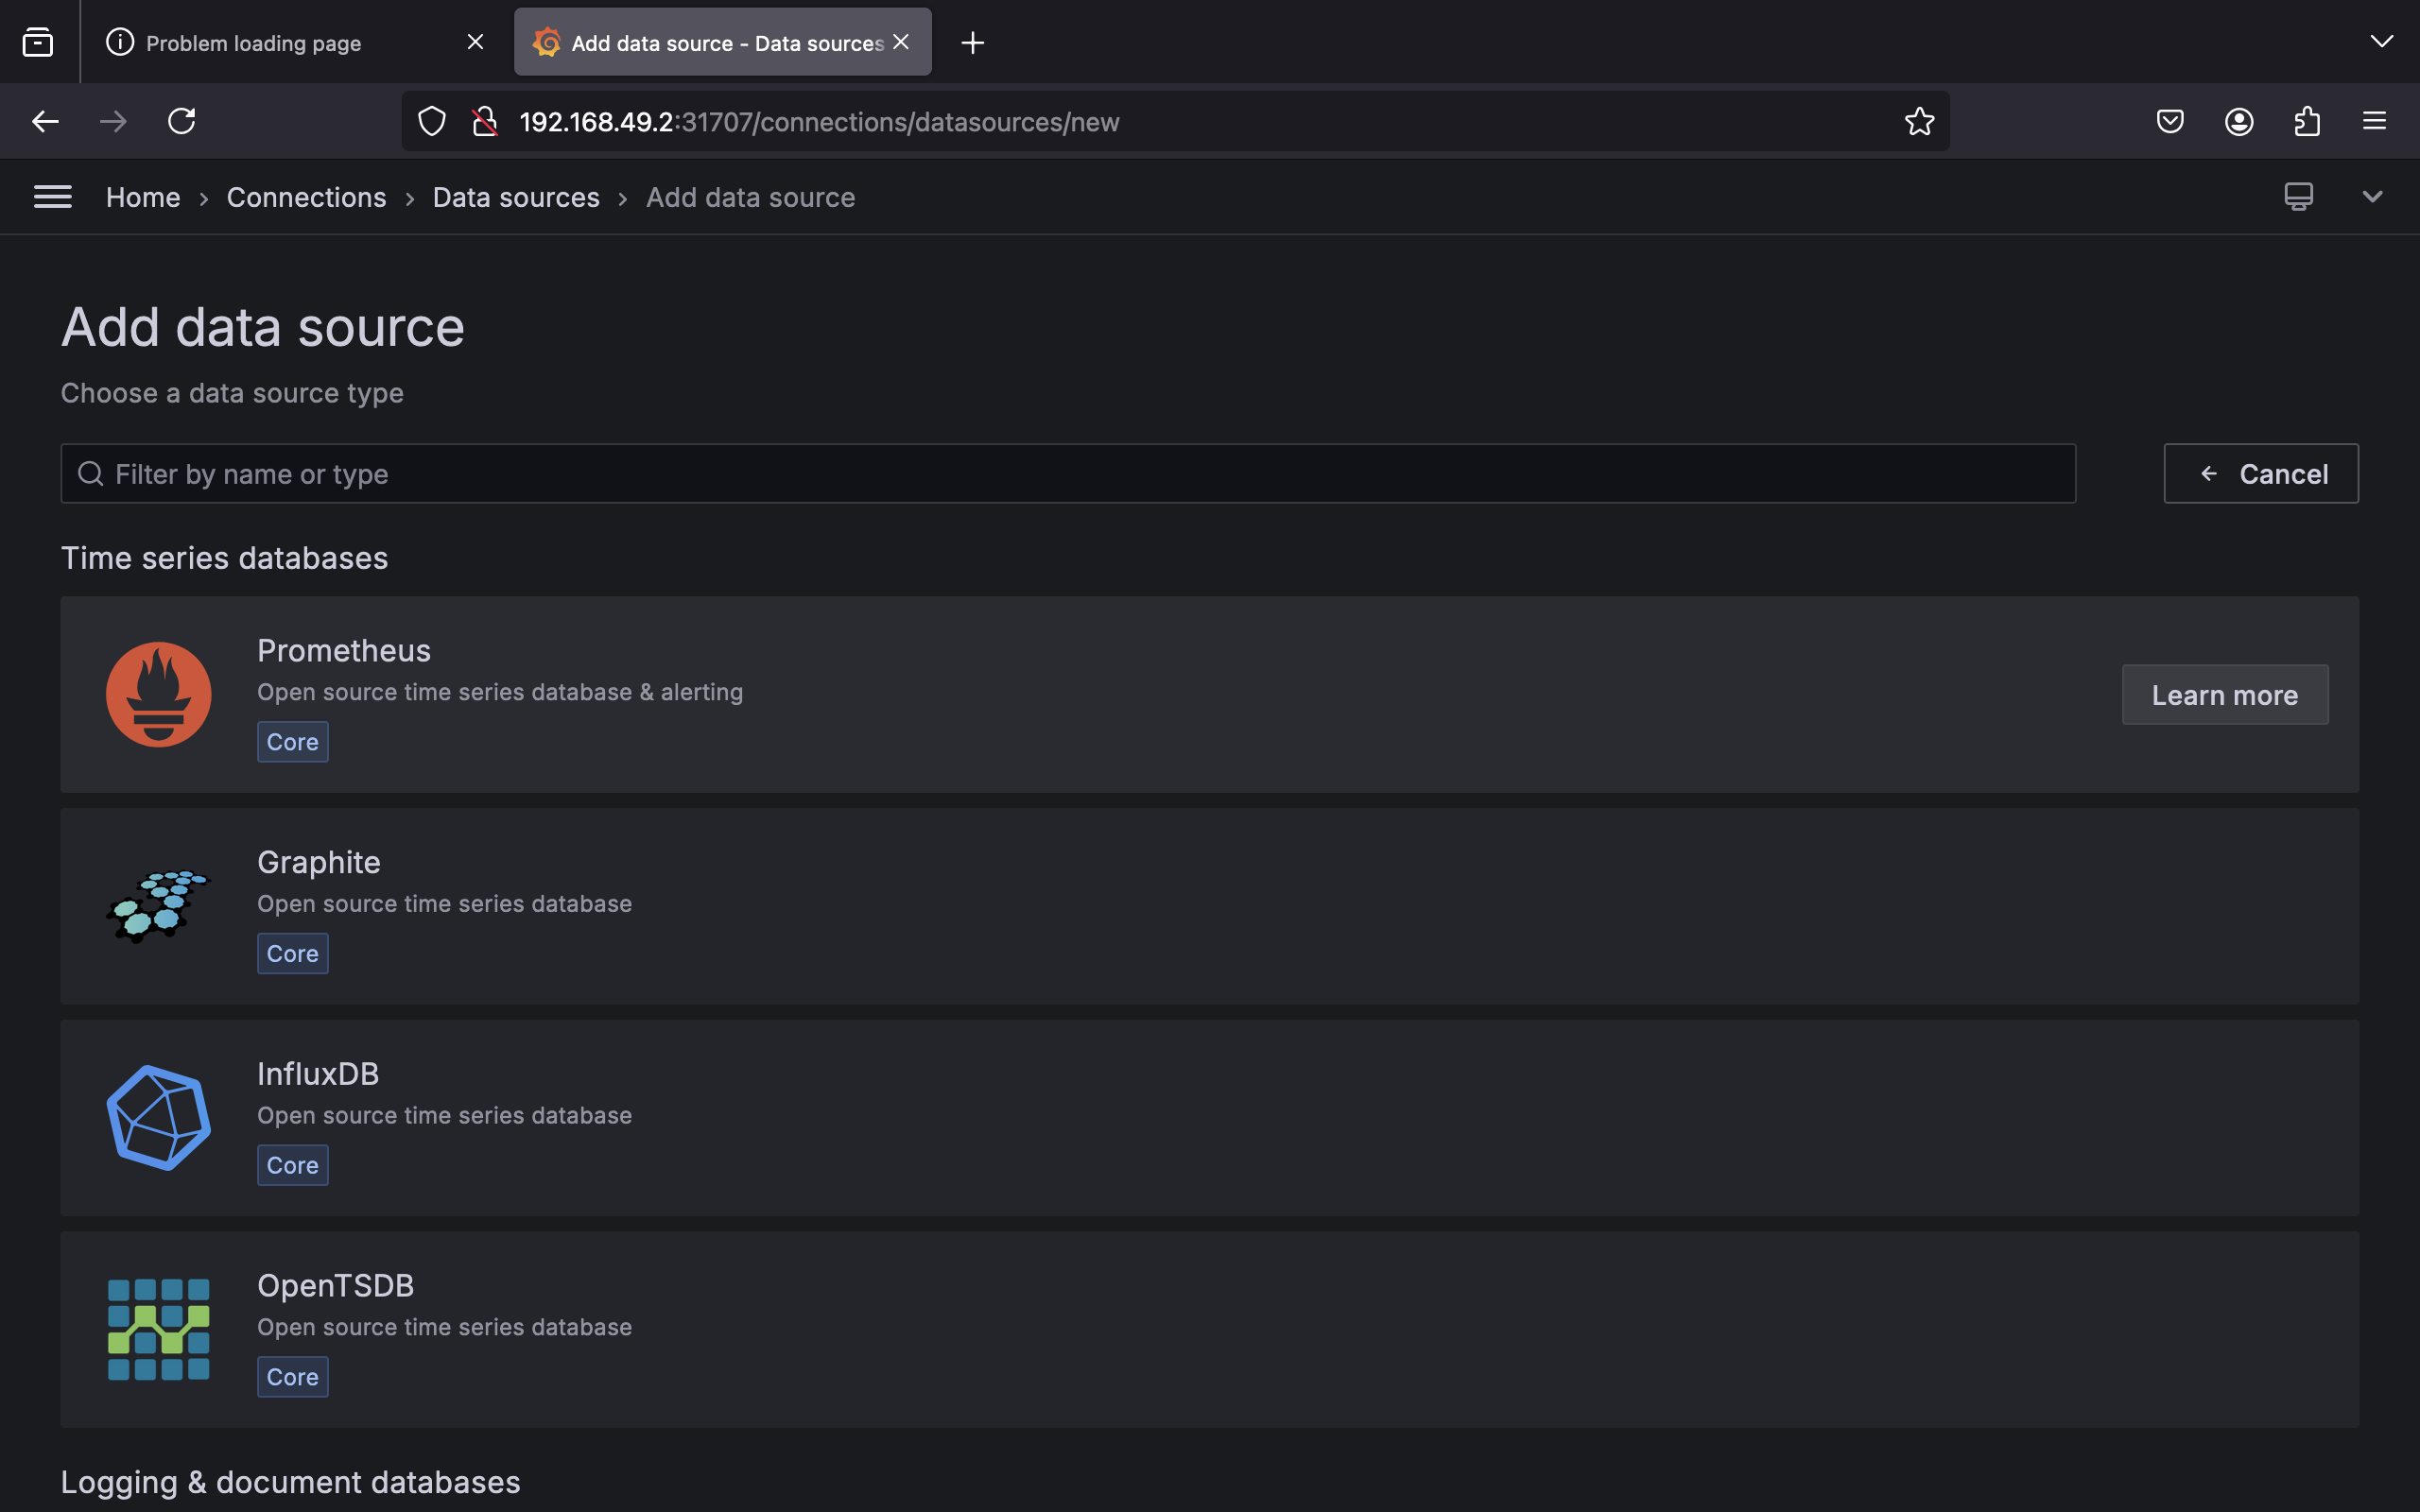The image size is (2420, 1512).
Task: Click Learn more on the Prometheus card
Action: [x=2225, y=695]
